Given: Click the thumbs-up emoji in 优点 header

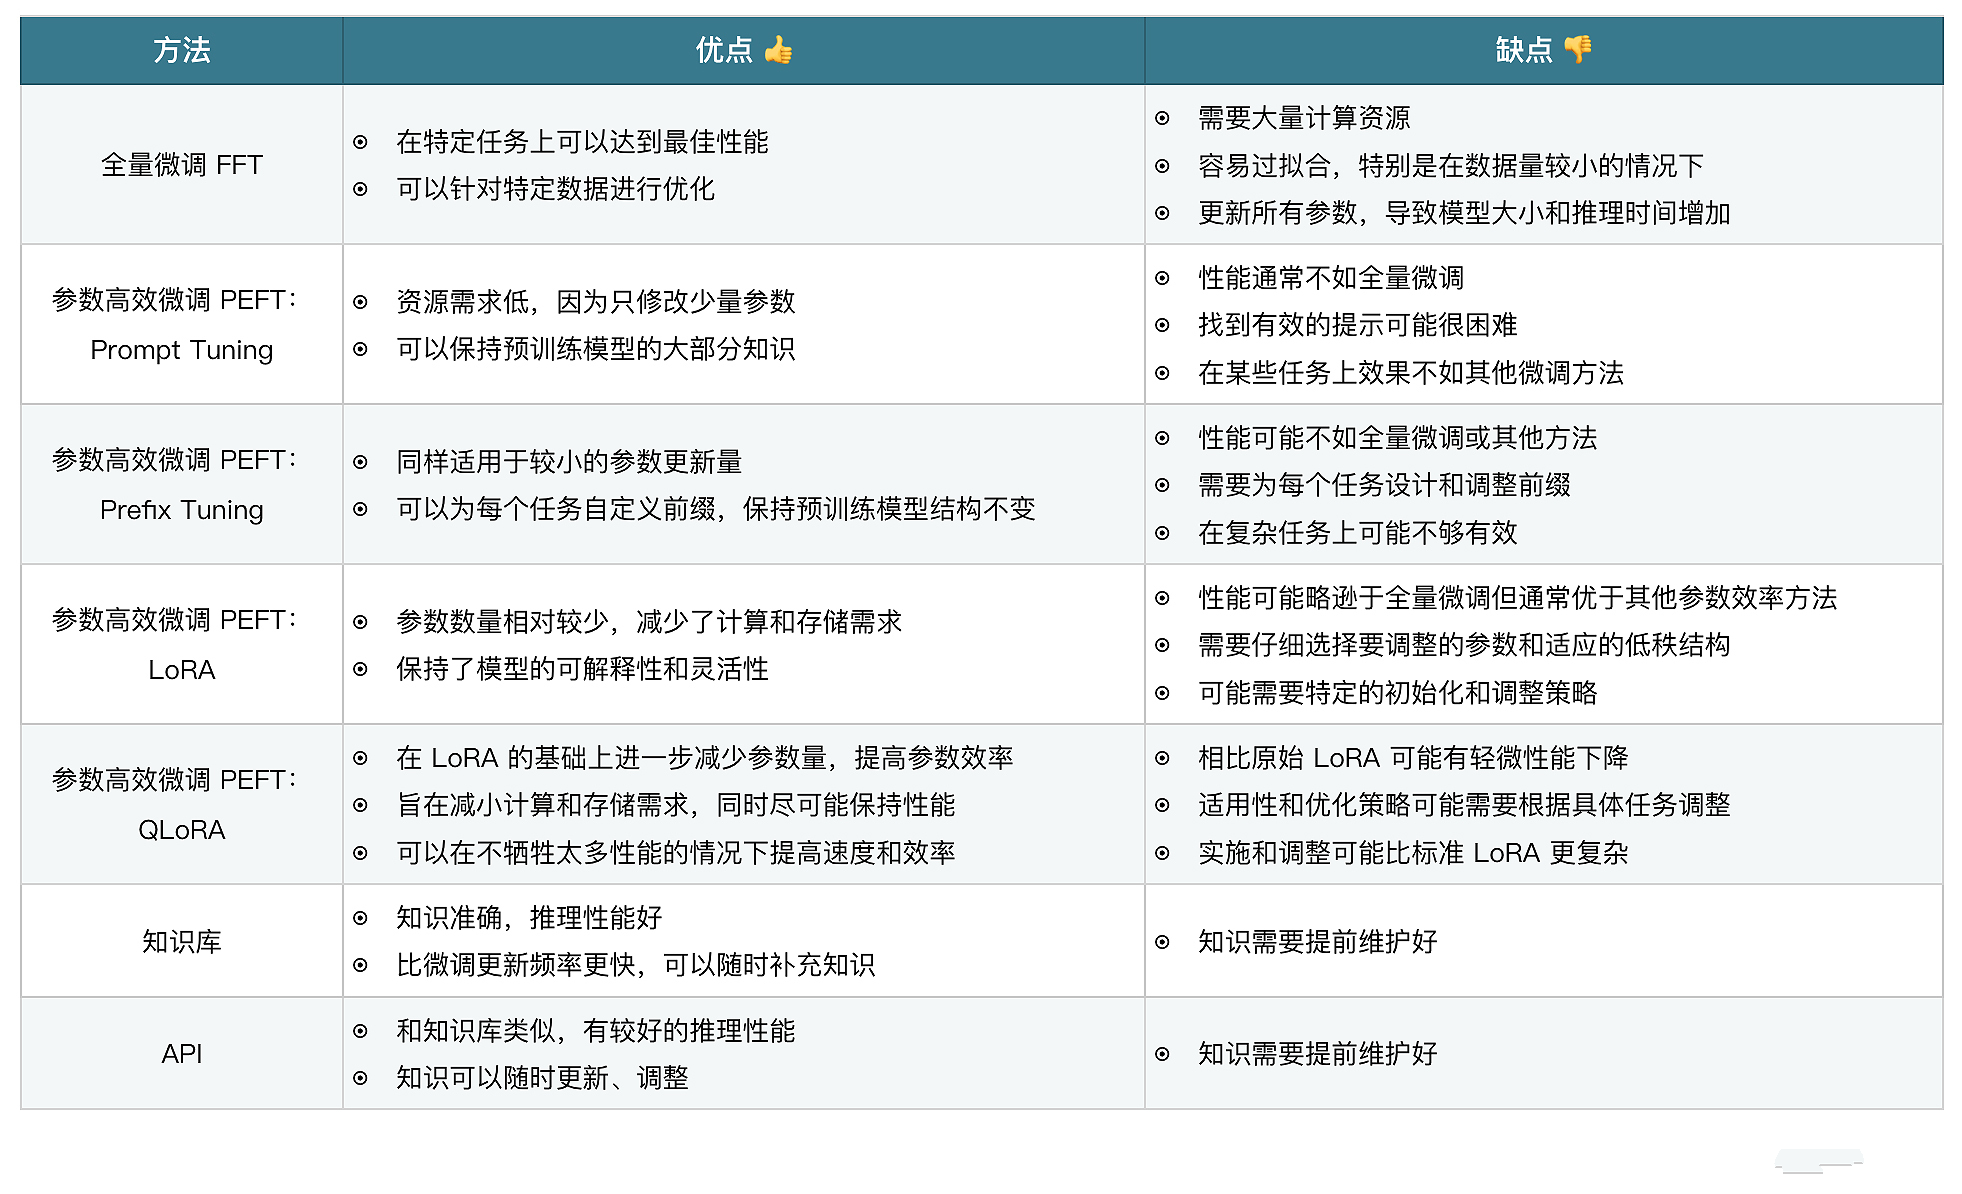Looking at the screenshot, I should (x=778, y=49).
